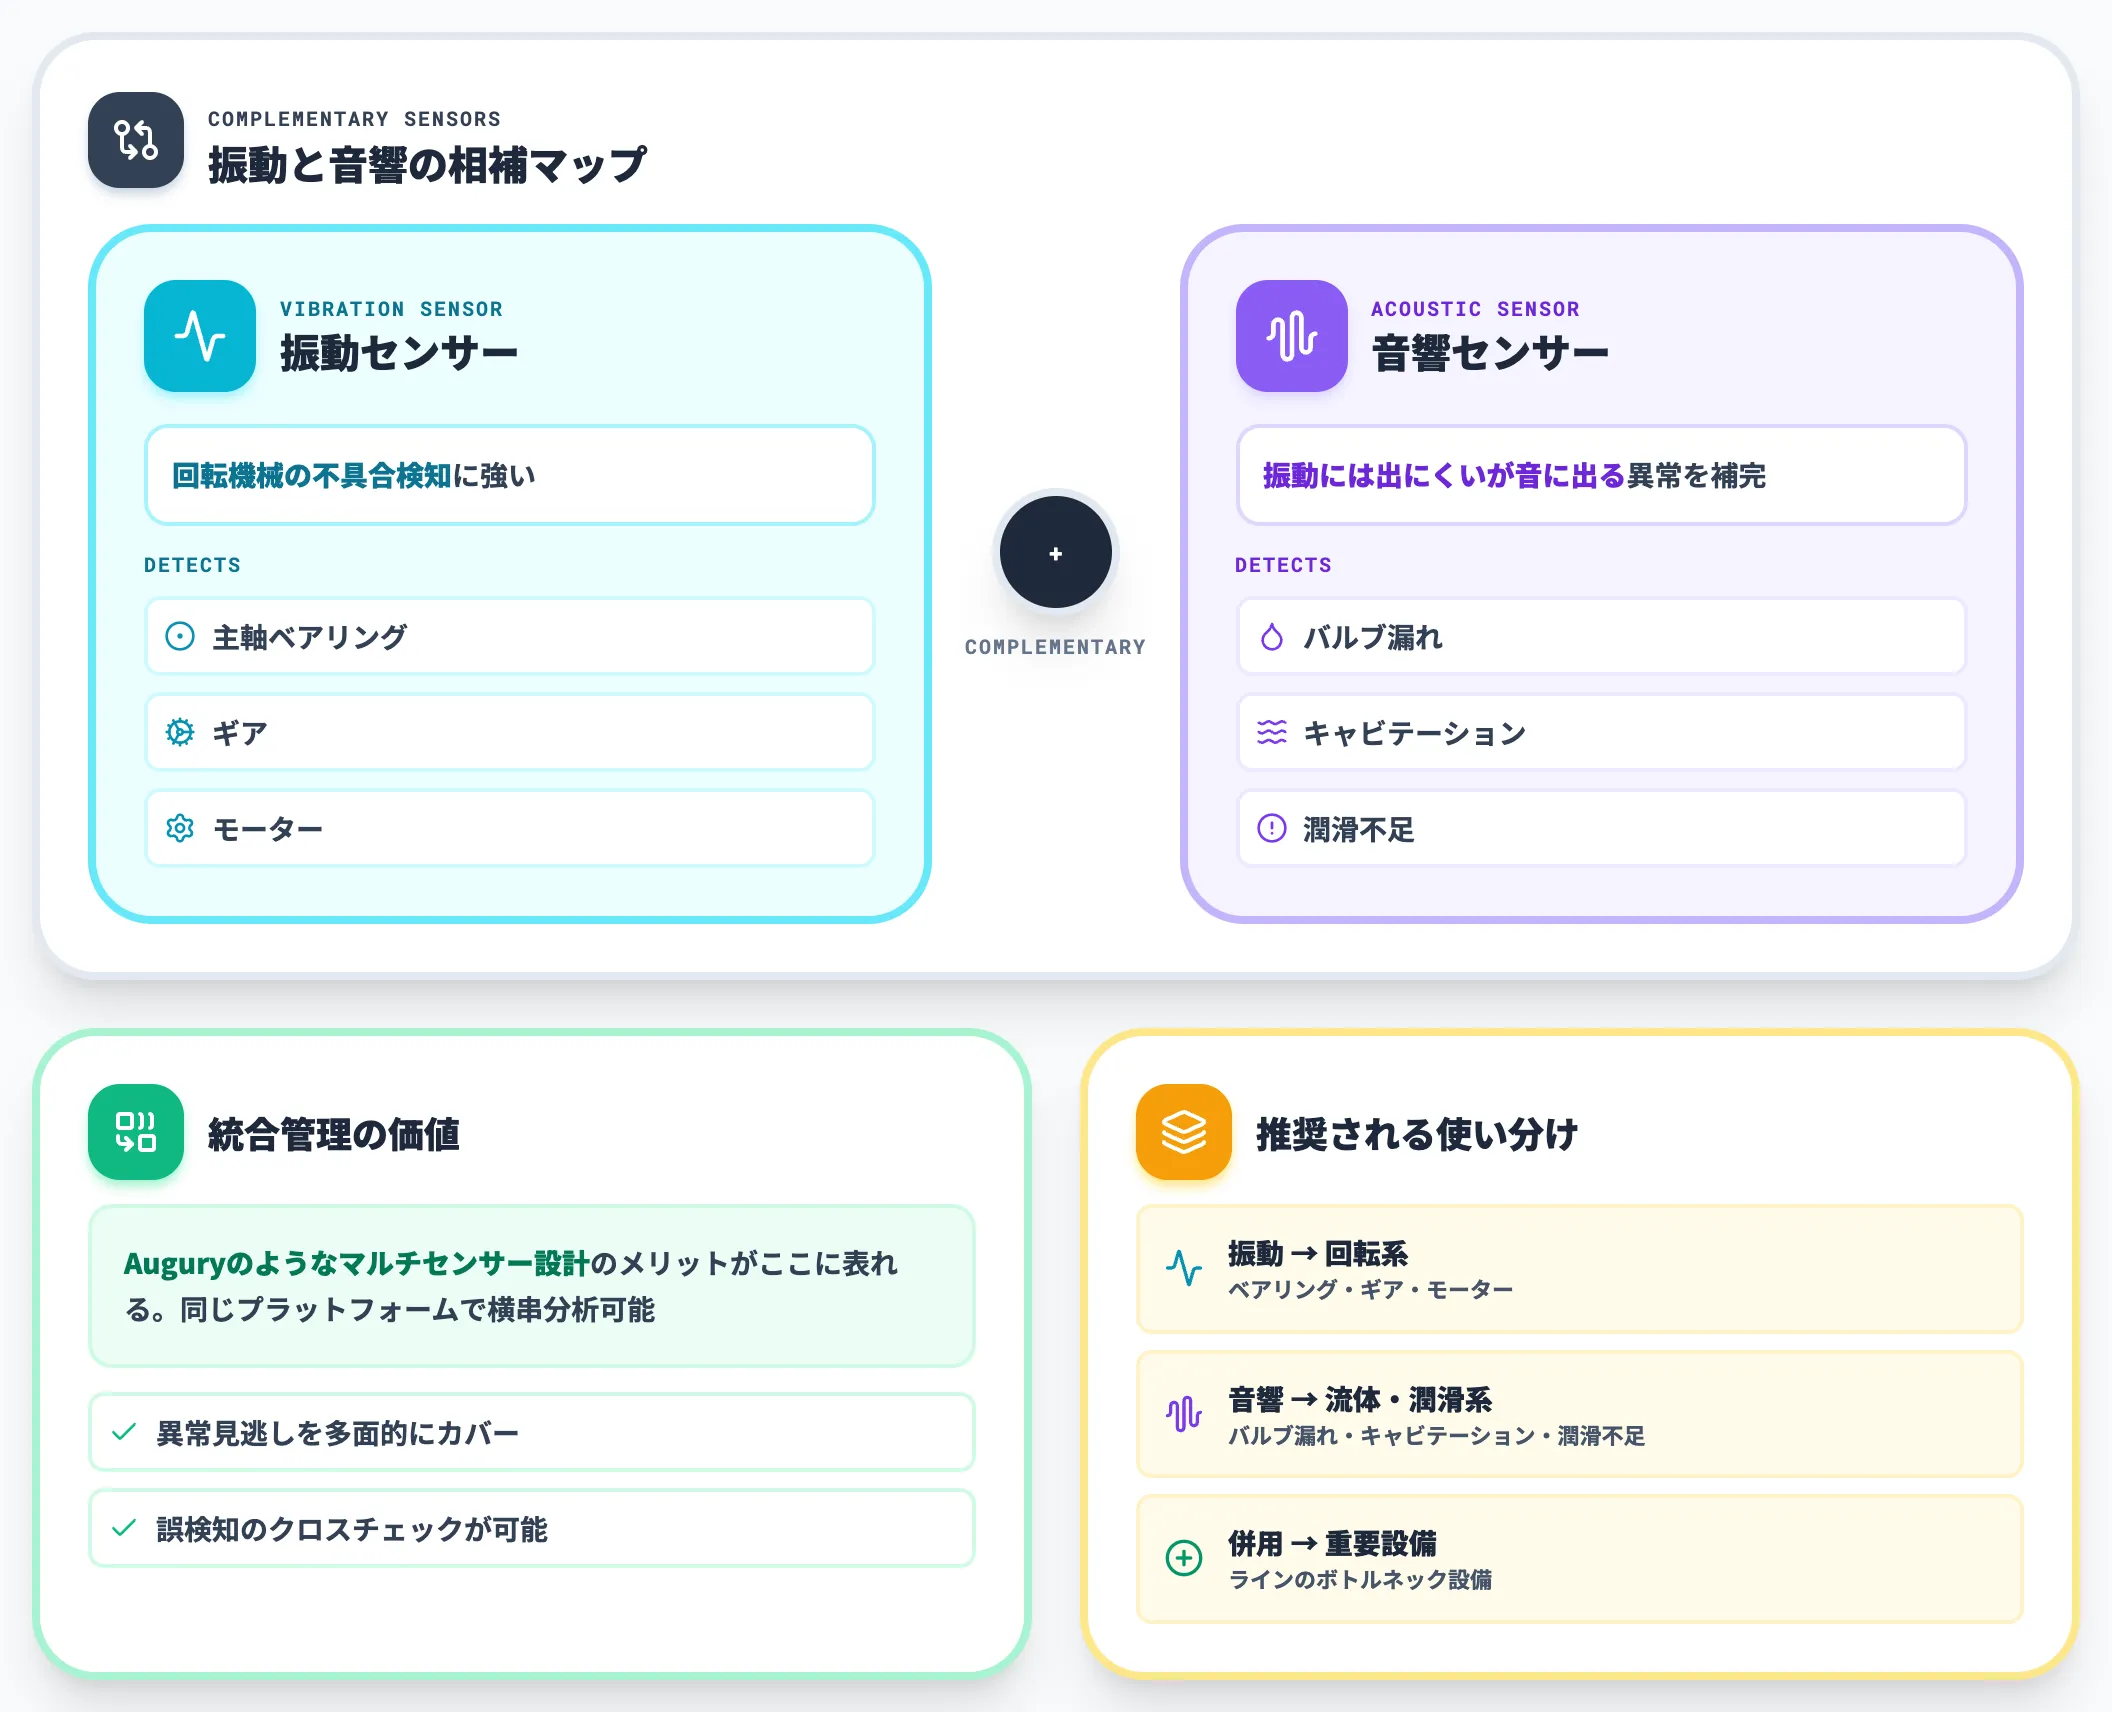
Task: Click the ベアリング・ギア・モーター subtitle
Action: [1370, 1290]
